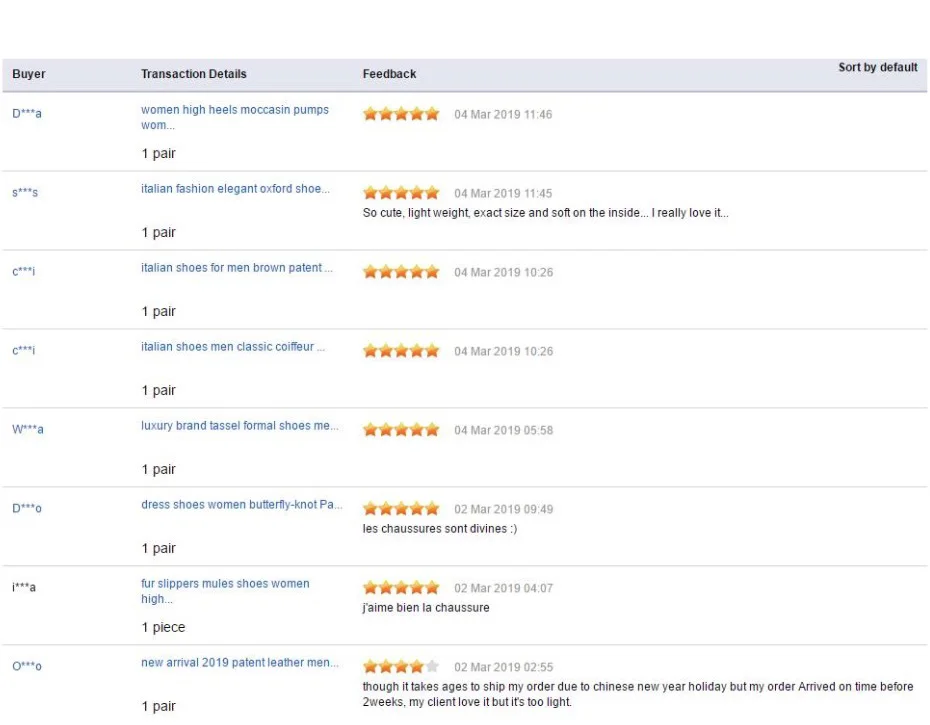The width and height of the screenshot is (930, 725).
Task: Click the star rating on s***s's review
Action: tap(401, 193)
